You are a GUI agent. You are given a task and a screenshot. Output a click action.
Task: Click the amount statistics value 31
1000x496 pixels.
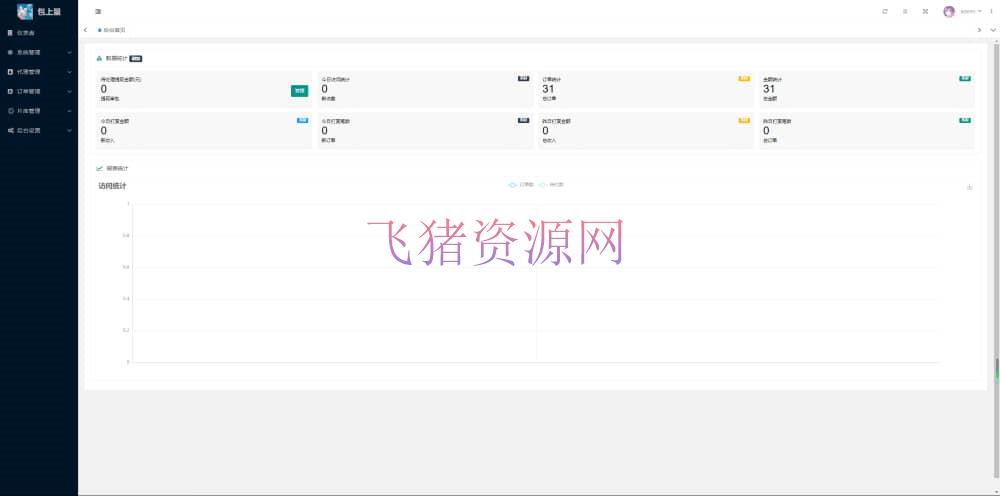coord(769,89)
